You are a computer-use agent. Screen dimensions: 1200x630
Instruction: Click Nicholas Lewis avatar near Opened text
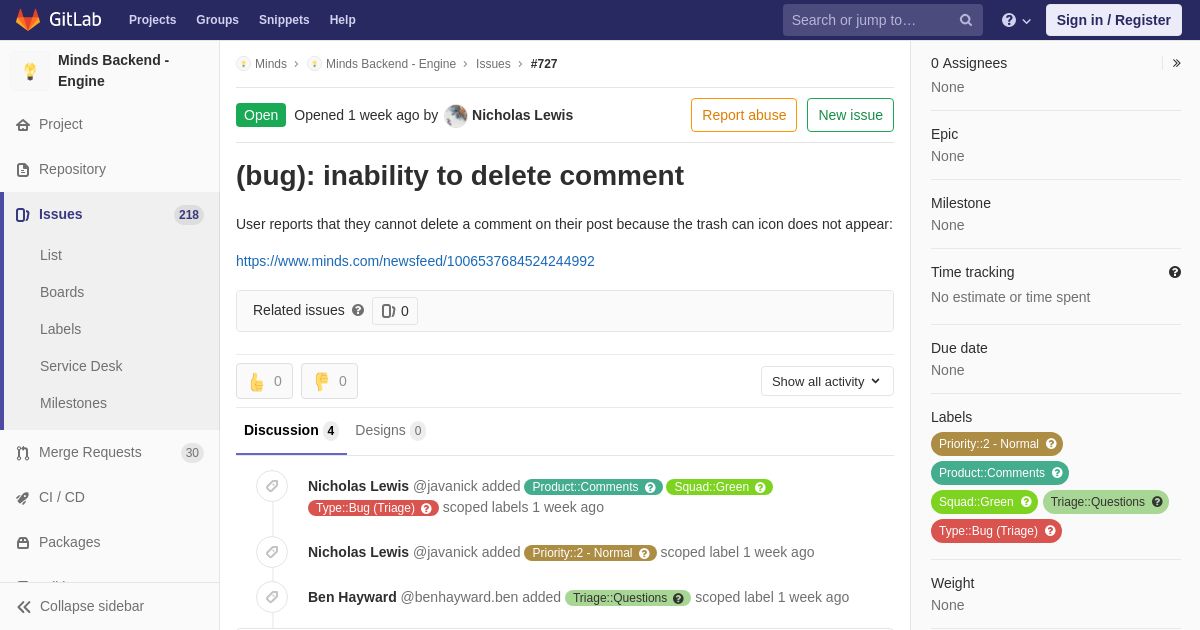tap(456, 115)
